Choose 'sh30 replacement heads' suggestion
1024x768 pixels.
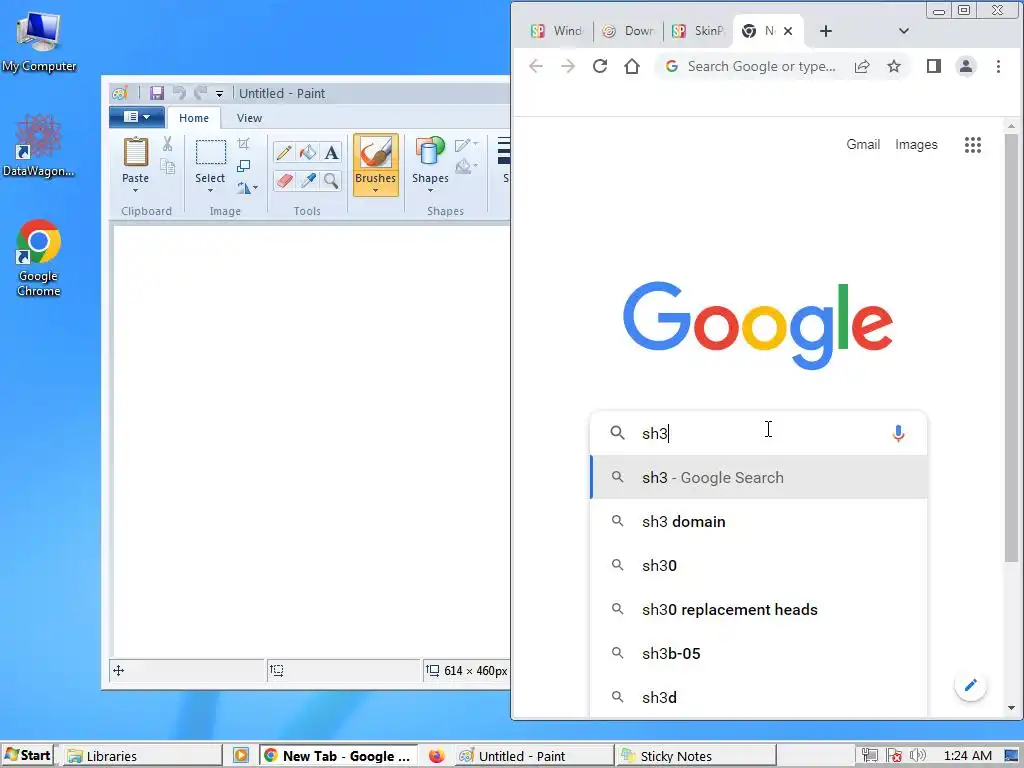pyautogui.click(x=758, y=609)
